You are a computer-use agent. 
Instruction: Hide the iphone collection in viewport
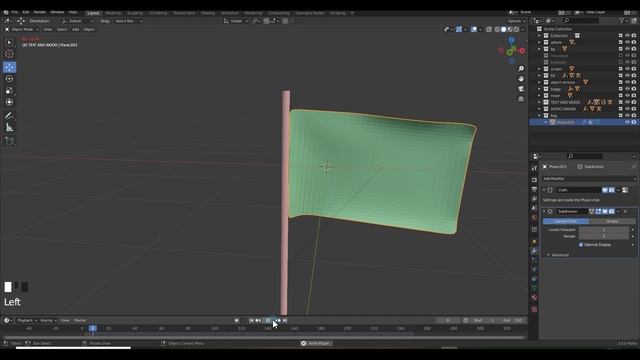(x=627, y=42)
